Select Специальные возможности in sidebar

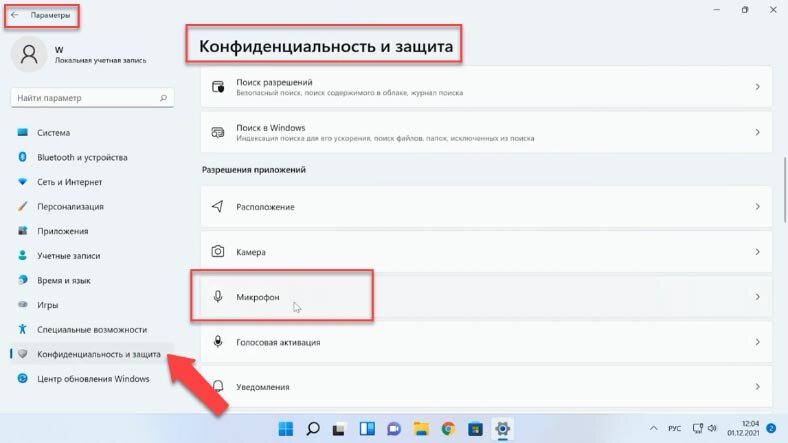(x=92, y=329)
